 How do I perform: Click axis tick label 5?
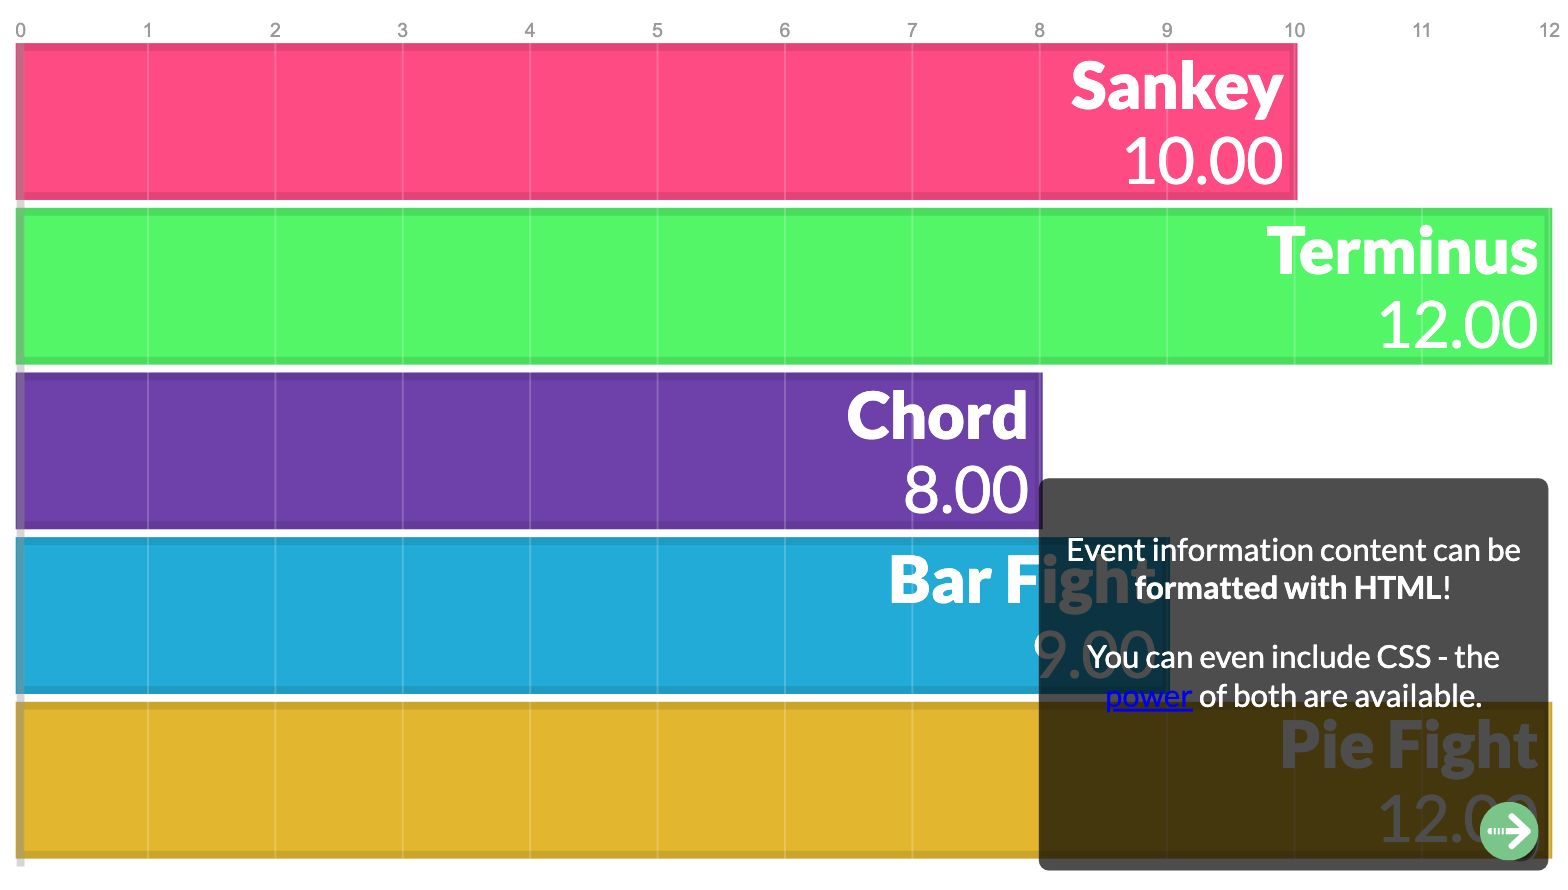pyautogui.click(x=657, y=30)
